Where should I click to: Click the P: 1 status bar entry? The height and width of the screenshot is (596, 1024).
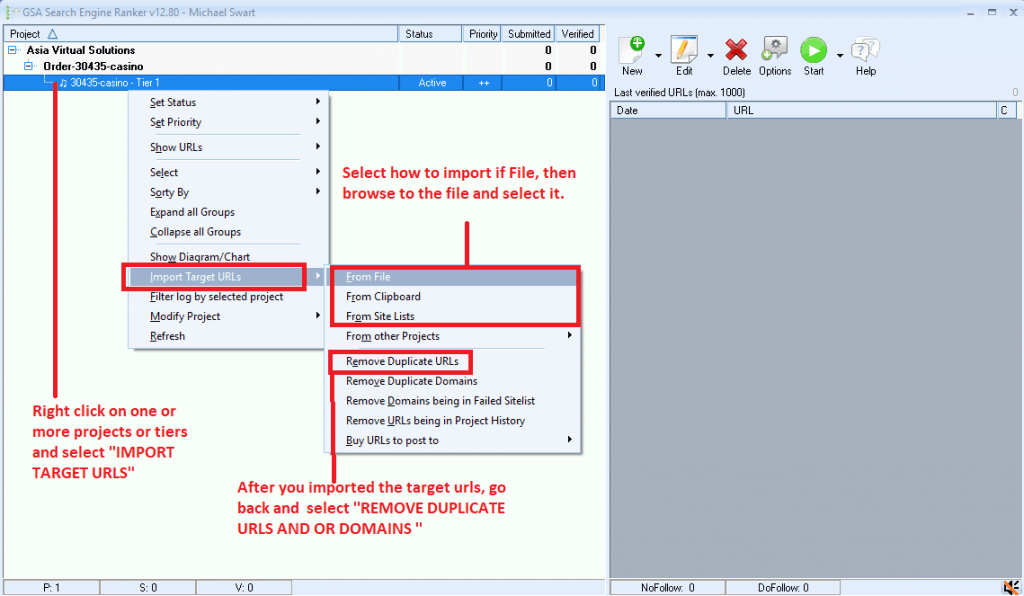pyautogui.click(x=52, y=588)
